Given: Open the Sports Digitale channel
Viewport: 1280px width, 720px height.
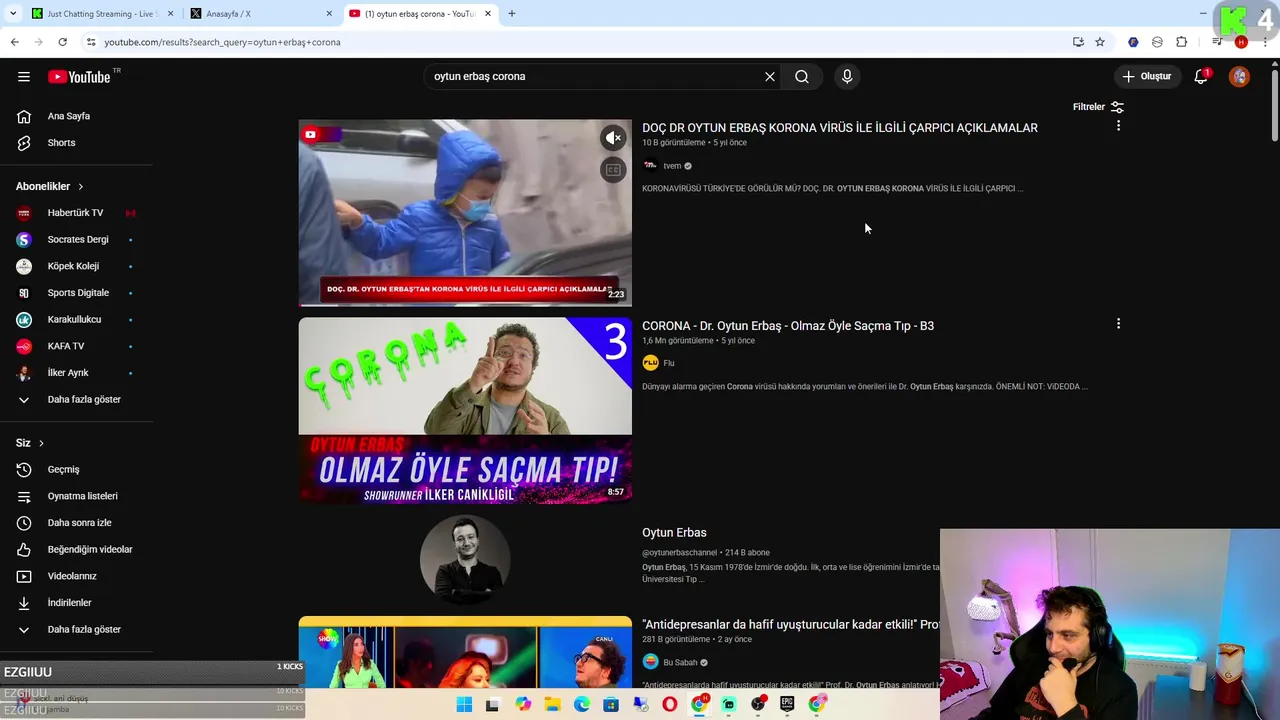Looking at the screenshot, I should (76, 293).
